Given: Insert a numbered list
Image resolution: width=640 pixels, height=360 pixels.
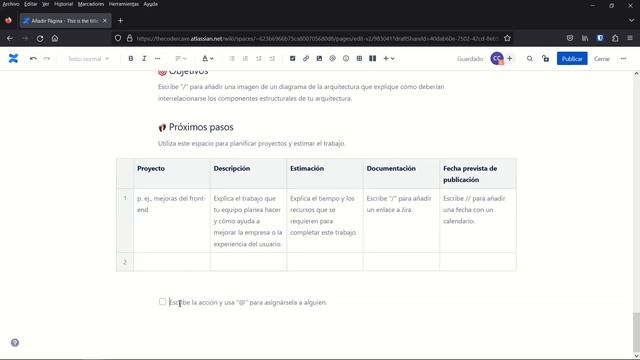Looking at the screenshot, I should click(245, 59).
